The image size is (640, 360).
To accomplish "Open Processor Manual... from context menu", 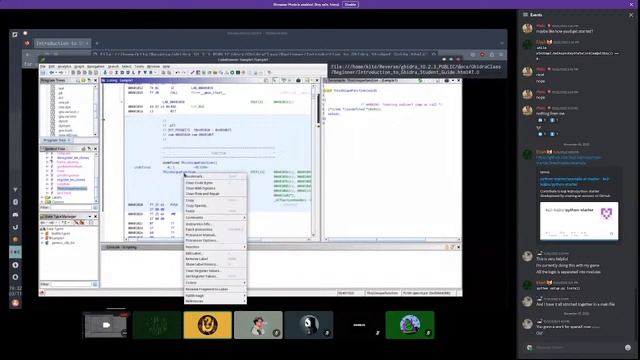I will (215, 235).
